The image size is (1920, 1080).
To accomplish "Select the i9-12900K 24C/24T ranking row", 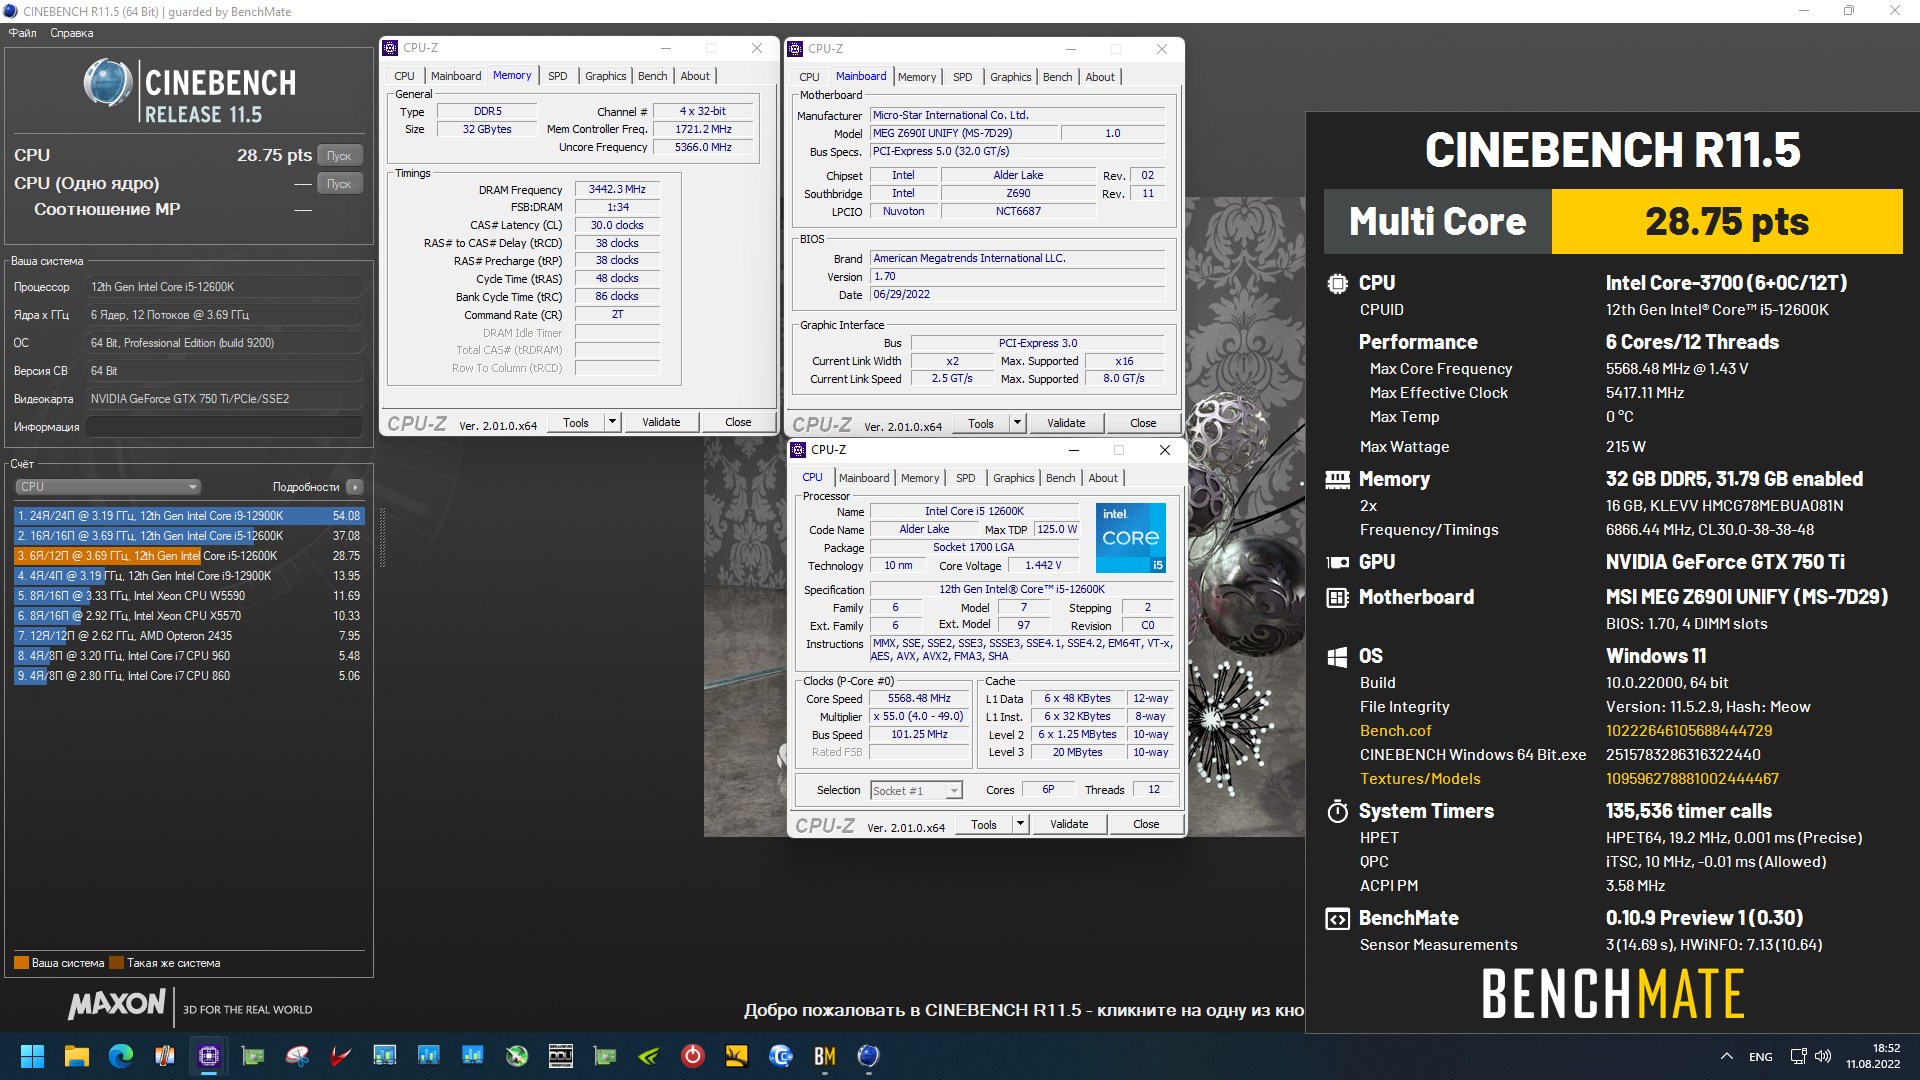I will [189, 516].
